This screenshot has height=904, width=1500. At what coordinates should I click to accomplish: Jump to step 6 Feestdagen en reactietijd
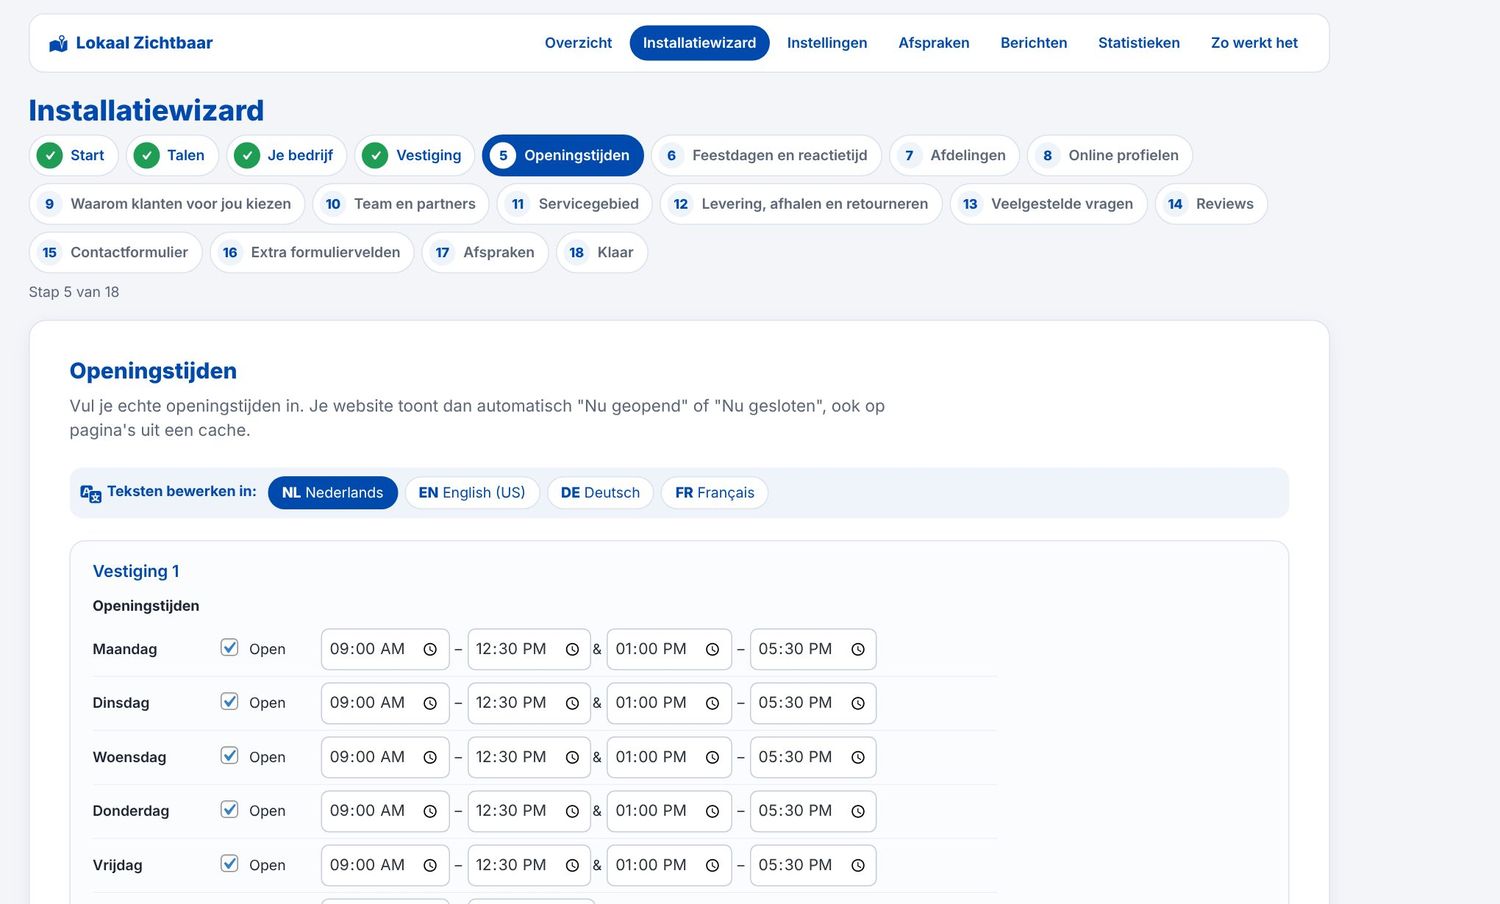[767, 155]
